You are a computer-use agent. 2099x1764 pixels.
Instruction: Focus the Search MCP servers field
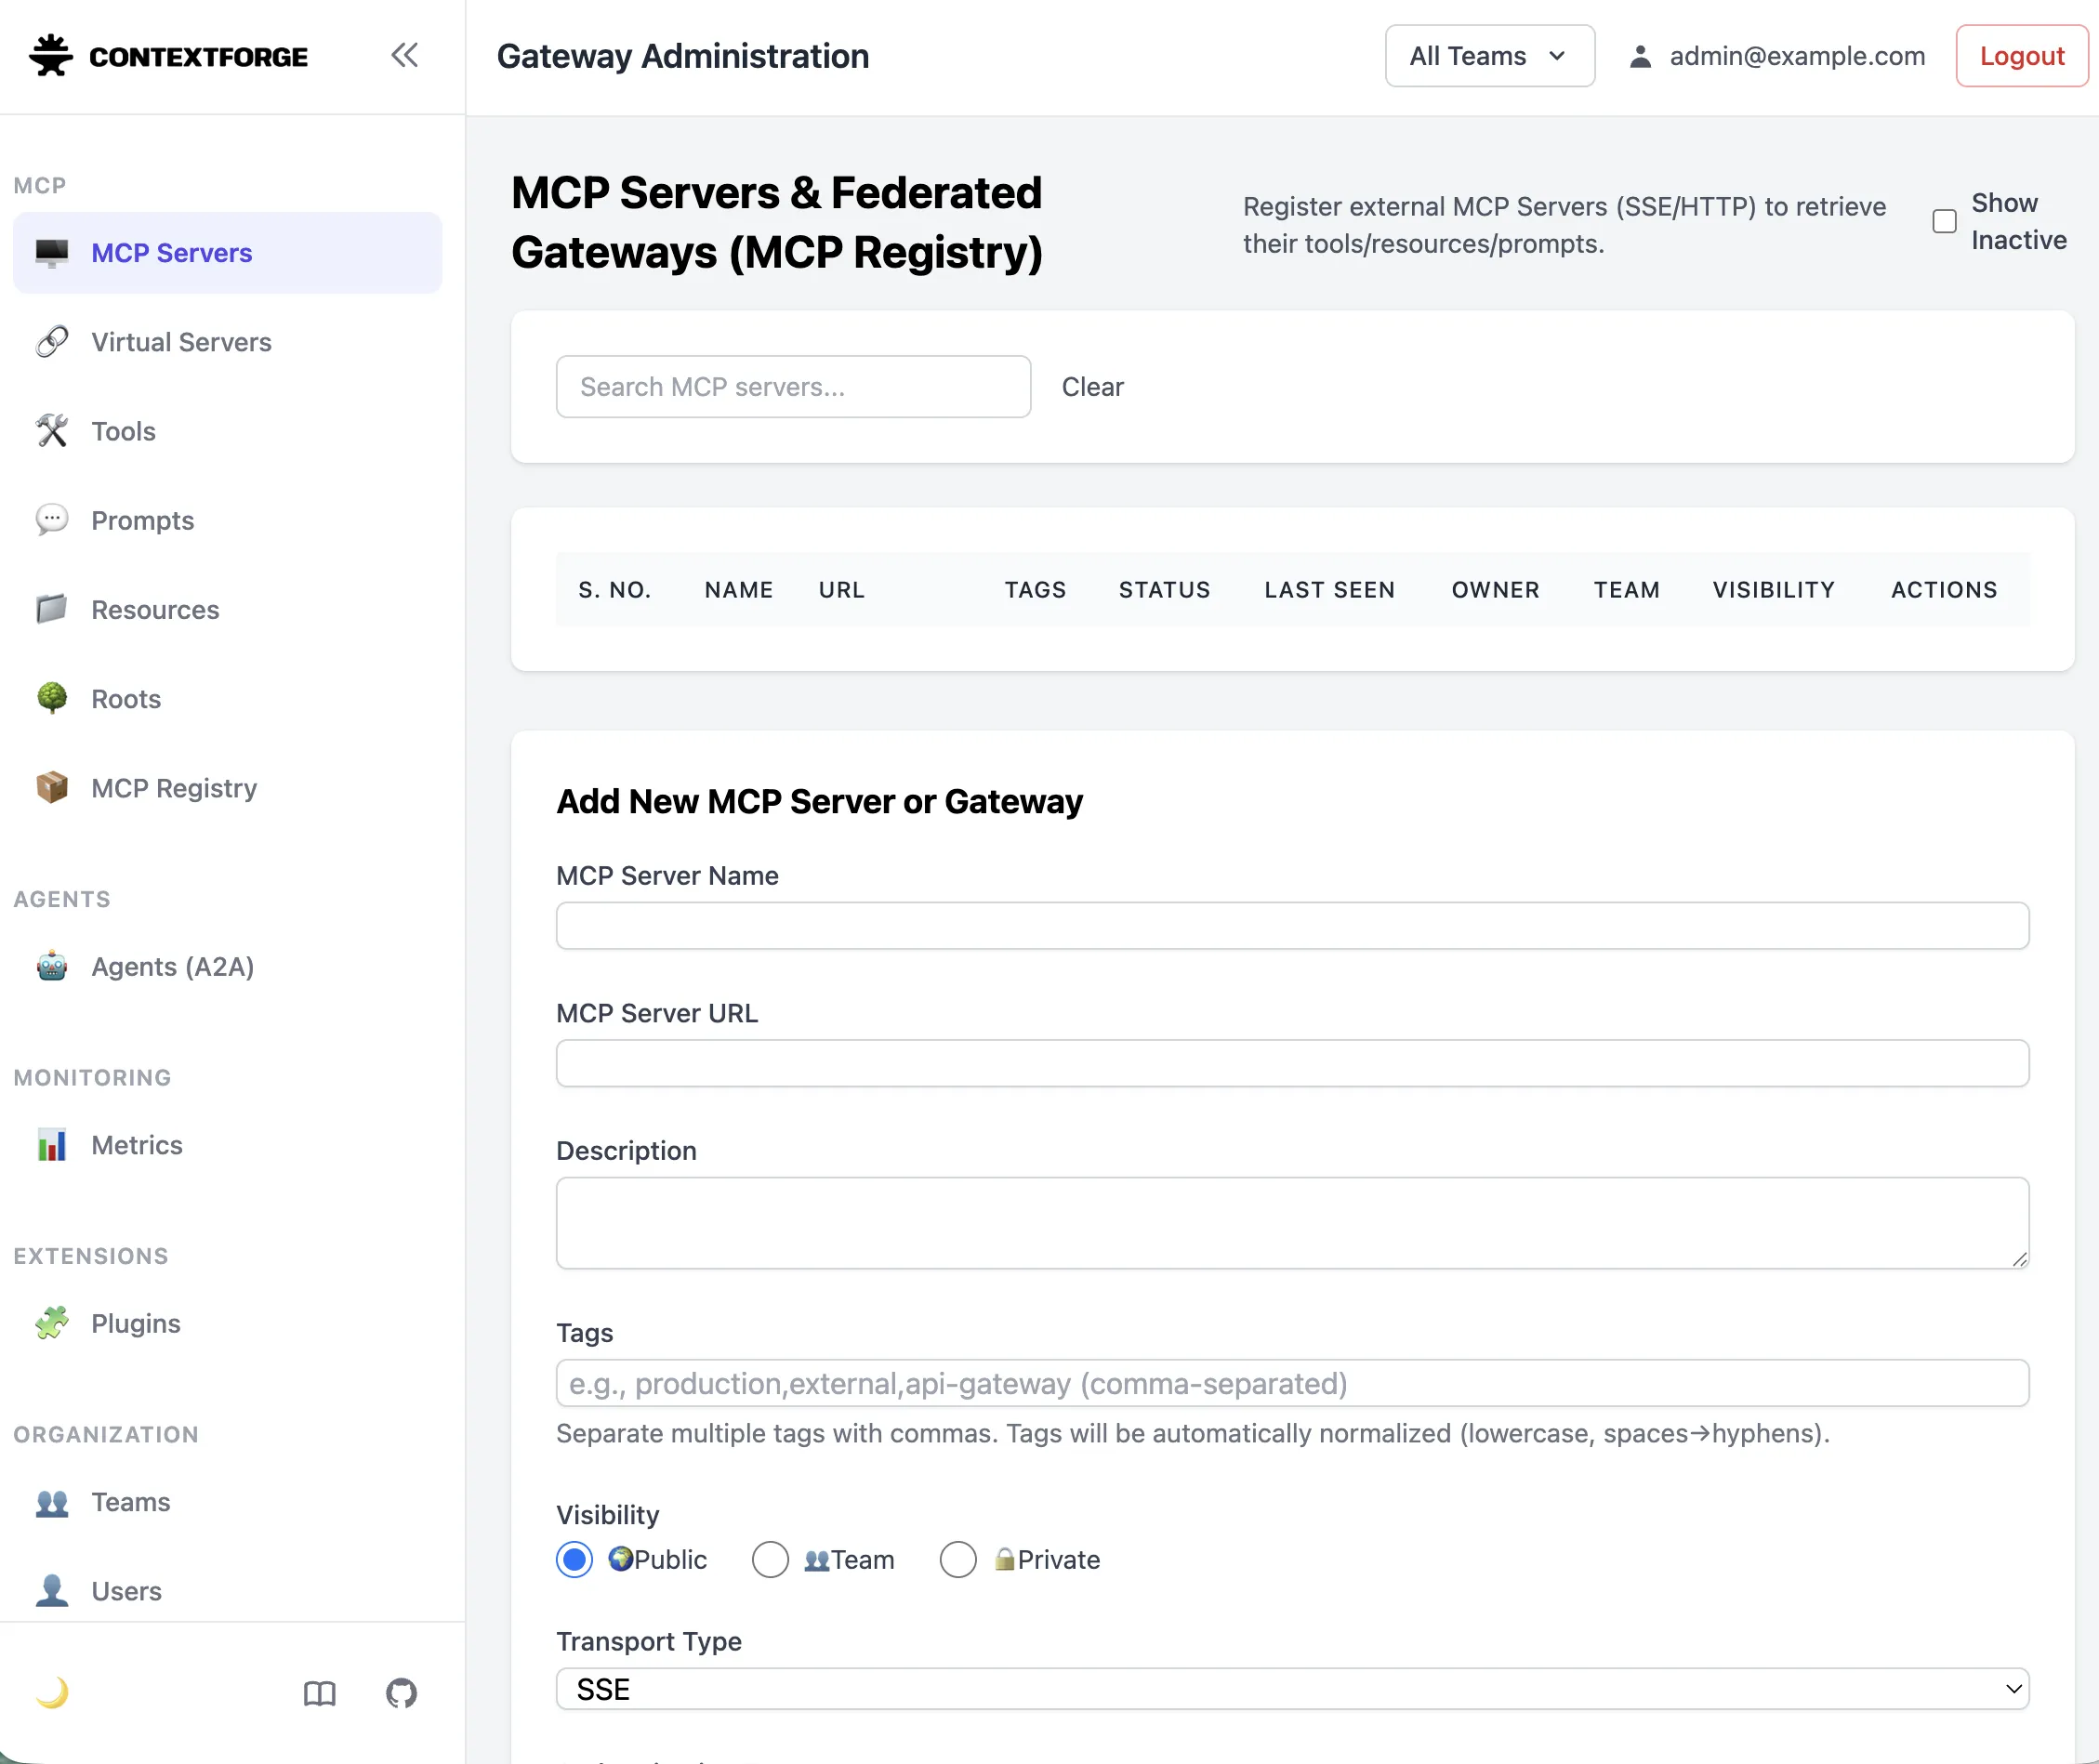point(793,387)
